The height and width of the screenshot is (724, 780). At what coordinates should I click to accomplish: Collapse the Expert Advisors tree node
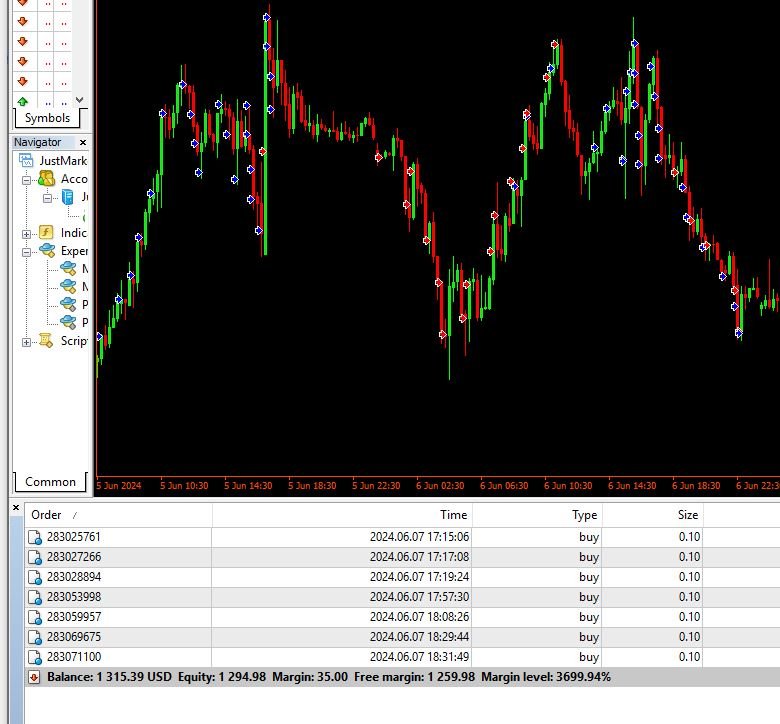[27, 252]
